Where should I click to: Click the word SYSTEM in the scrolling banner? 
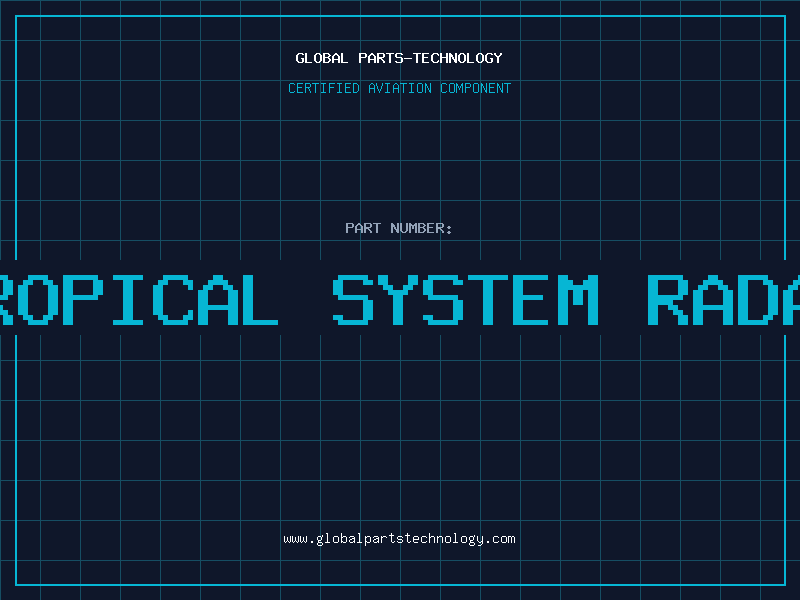tap(465, 300)
